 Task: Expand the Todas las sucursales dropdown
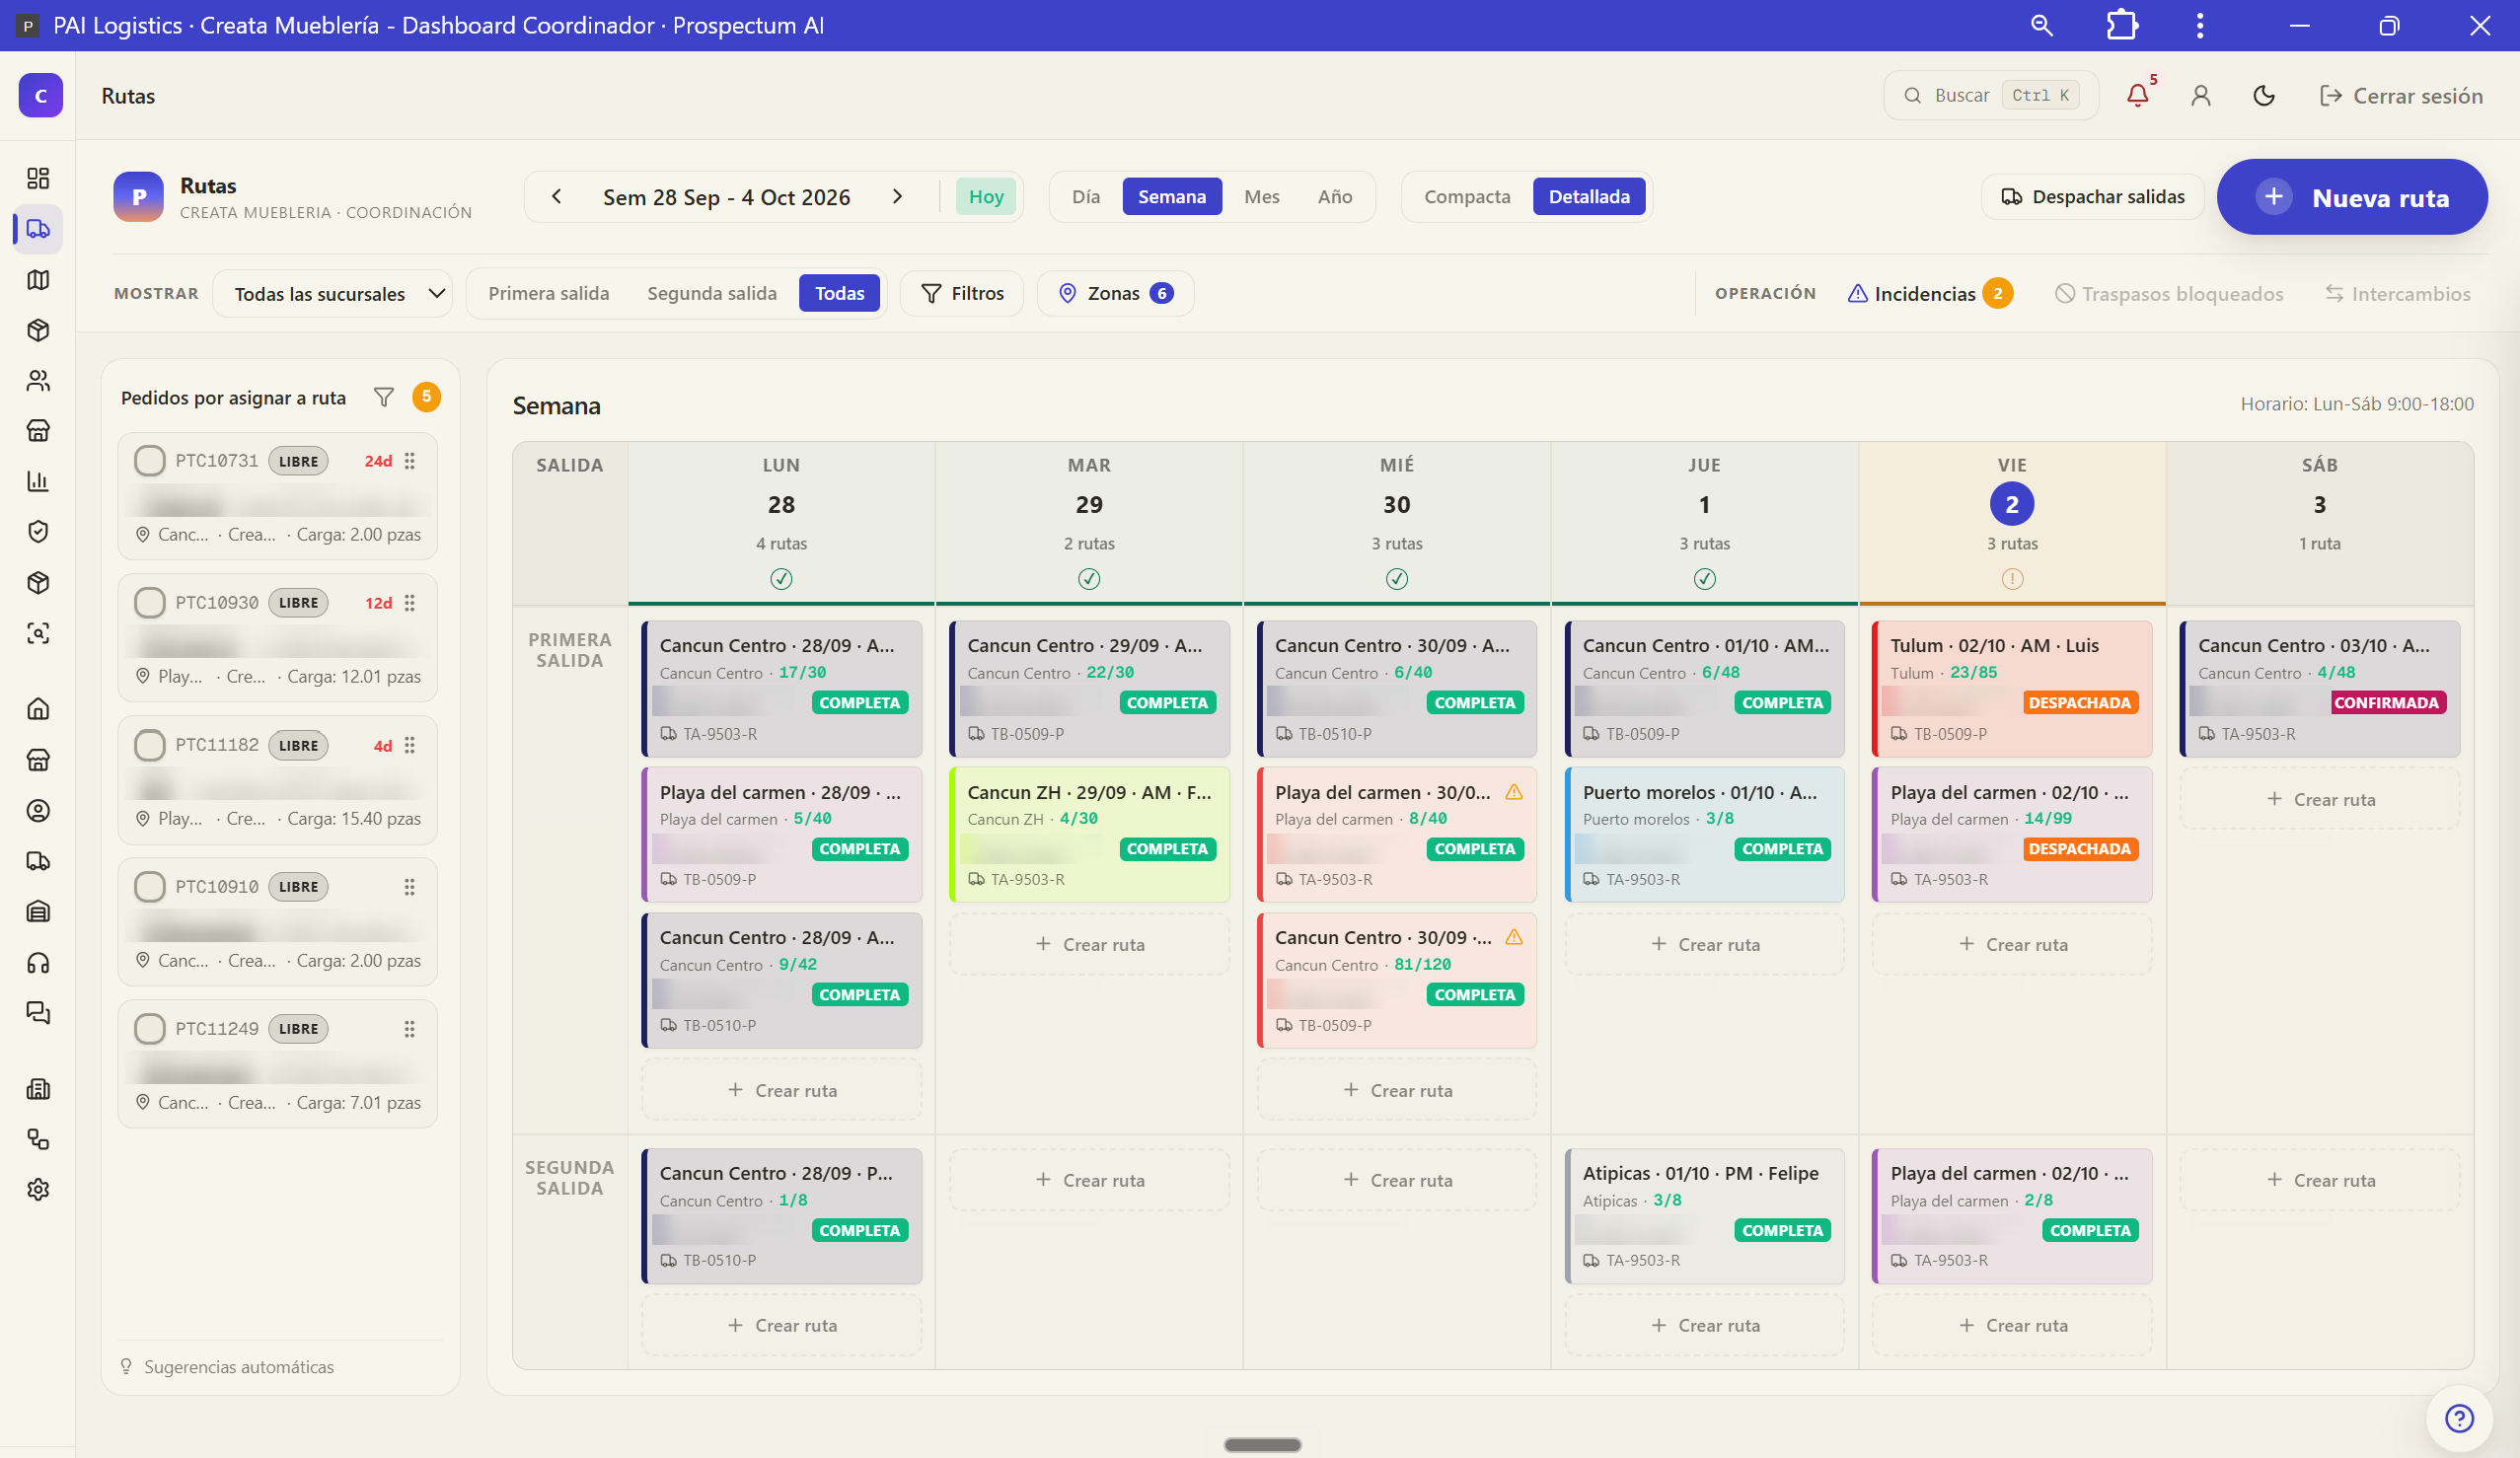333,294
